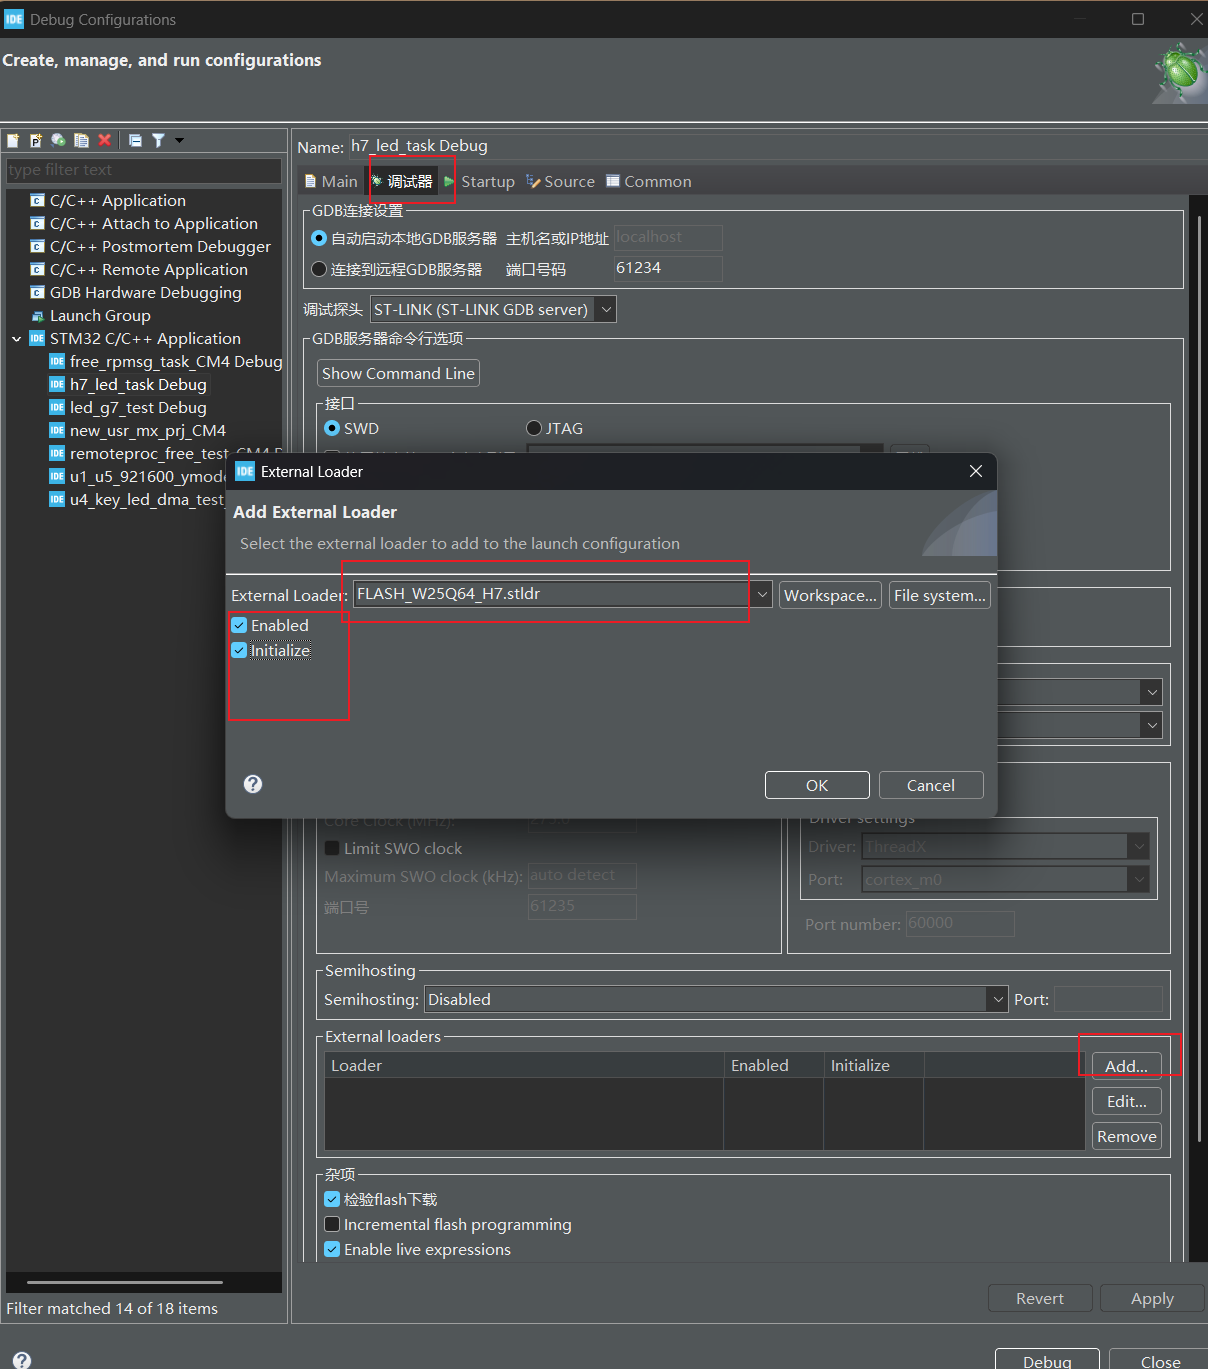Click the New launch configuration icon
Screen dimensions: 1208x1369
click(x=13, y=141)
